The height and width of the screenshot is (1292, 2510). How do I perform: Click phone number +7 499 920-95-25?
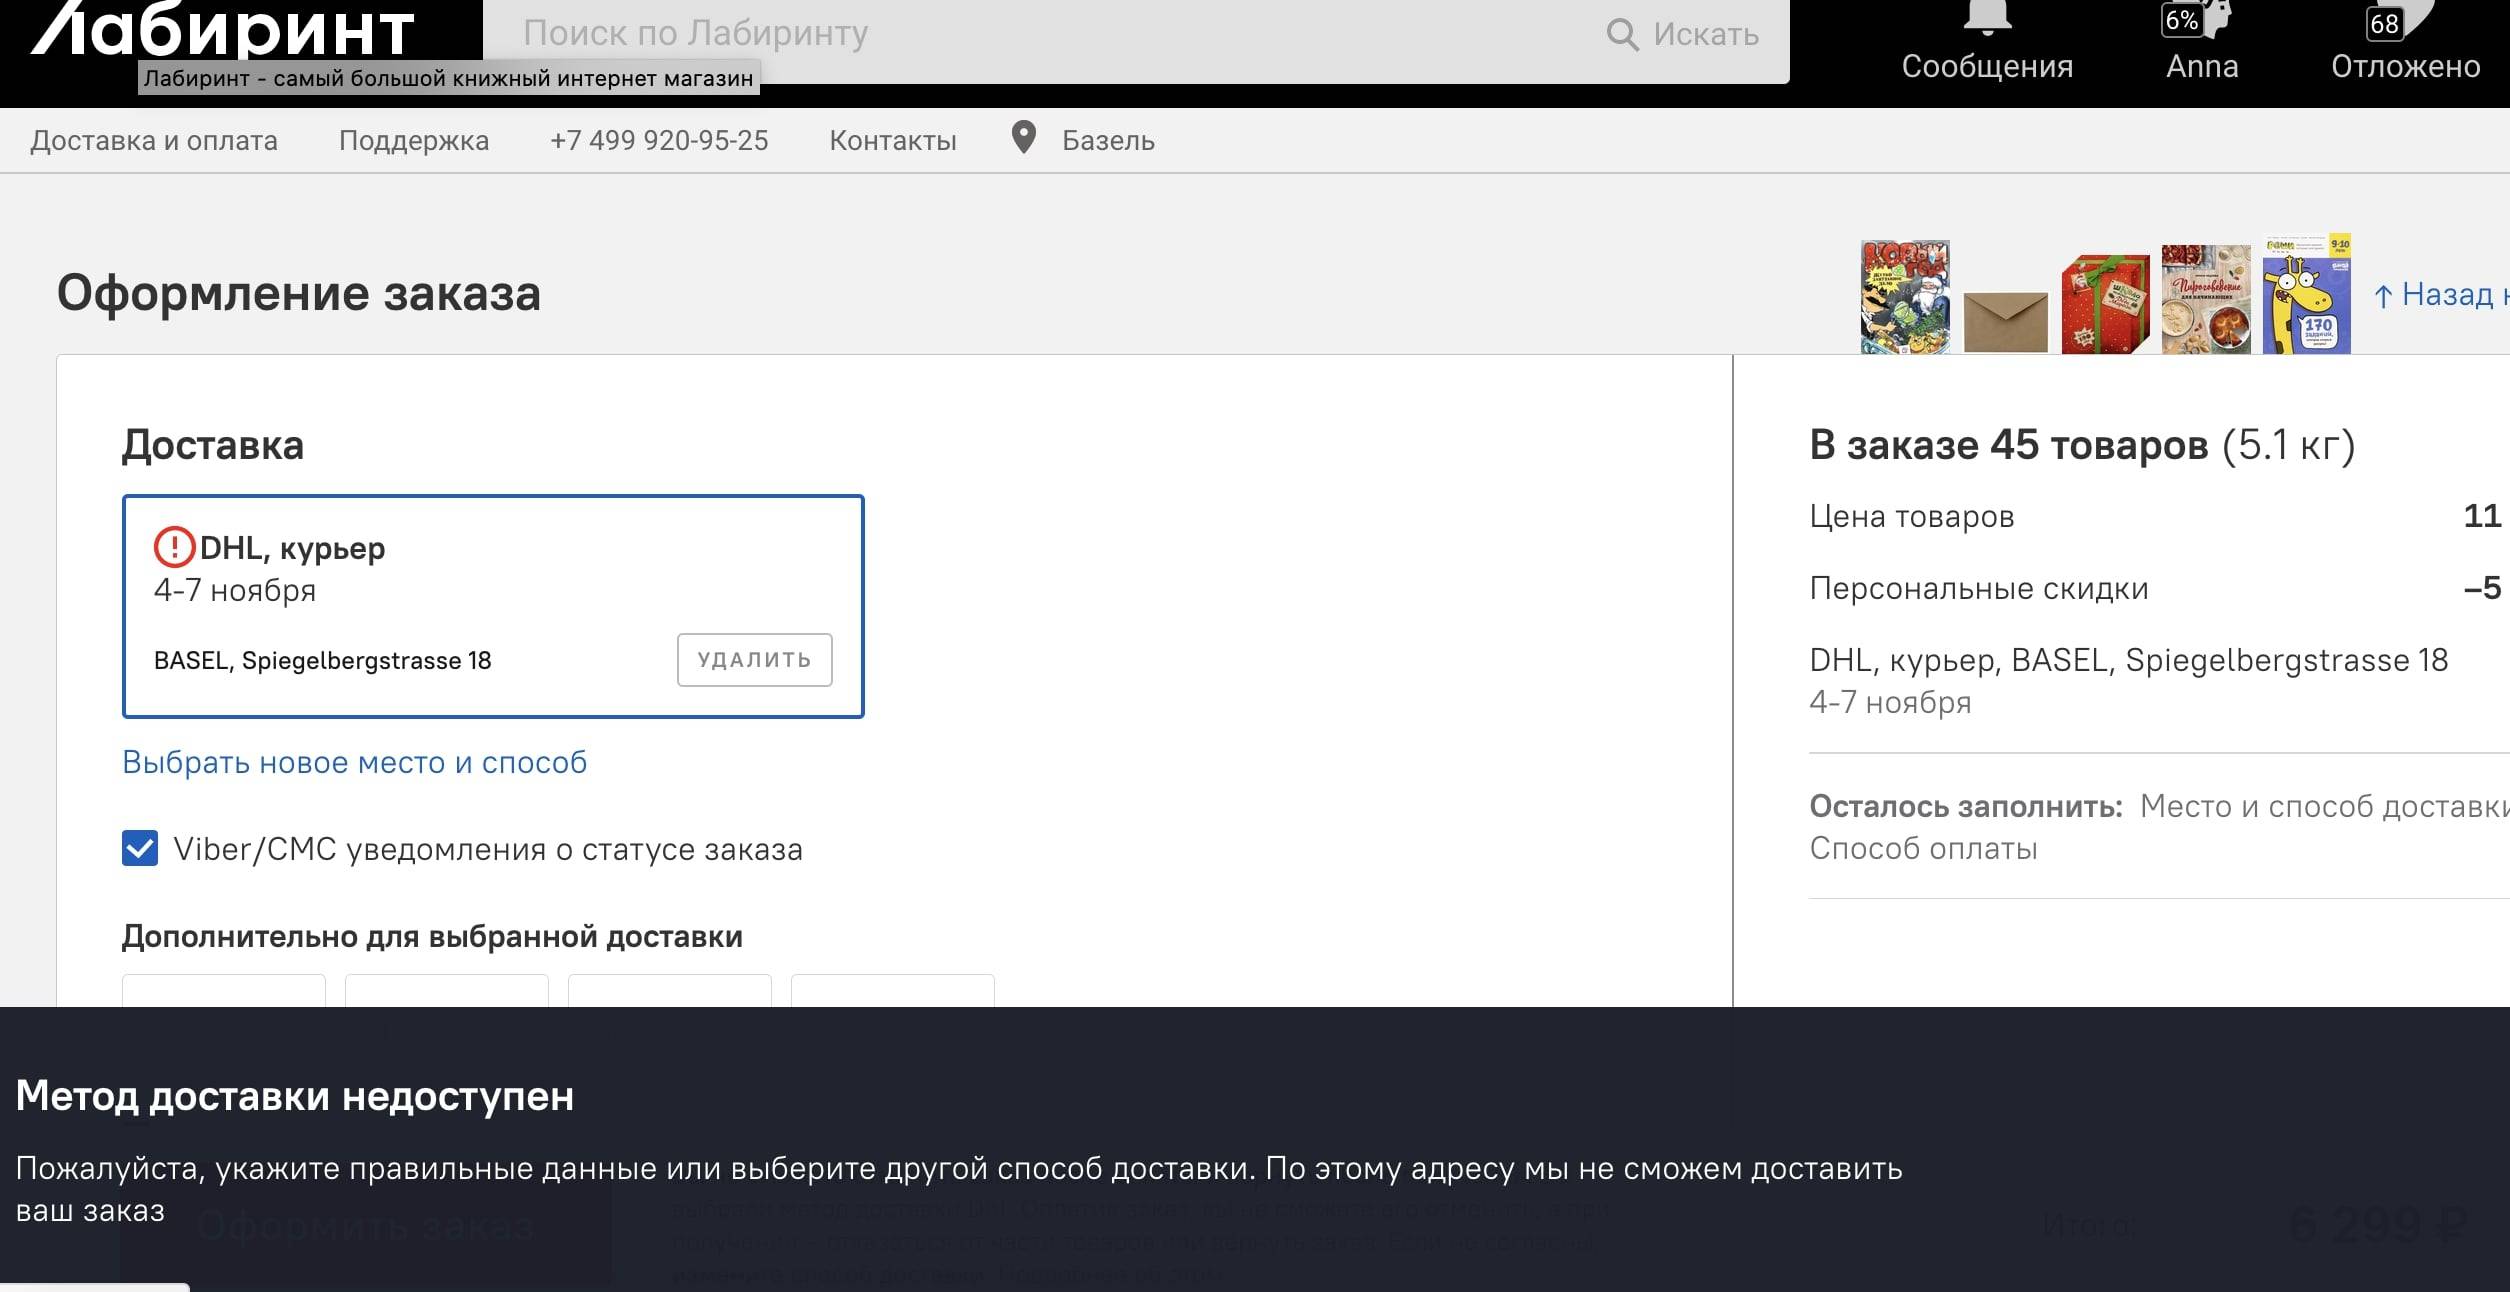(659, 141)
